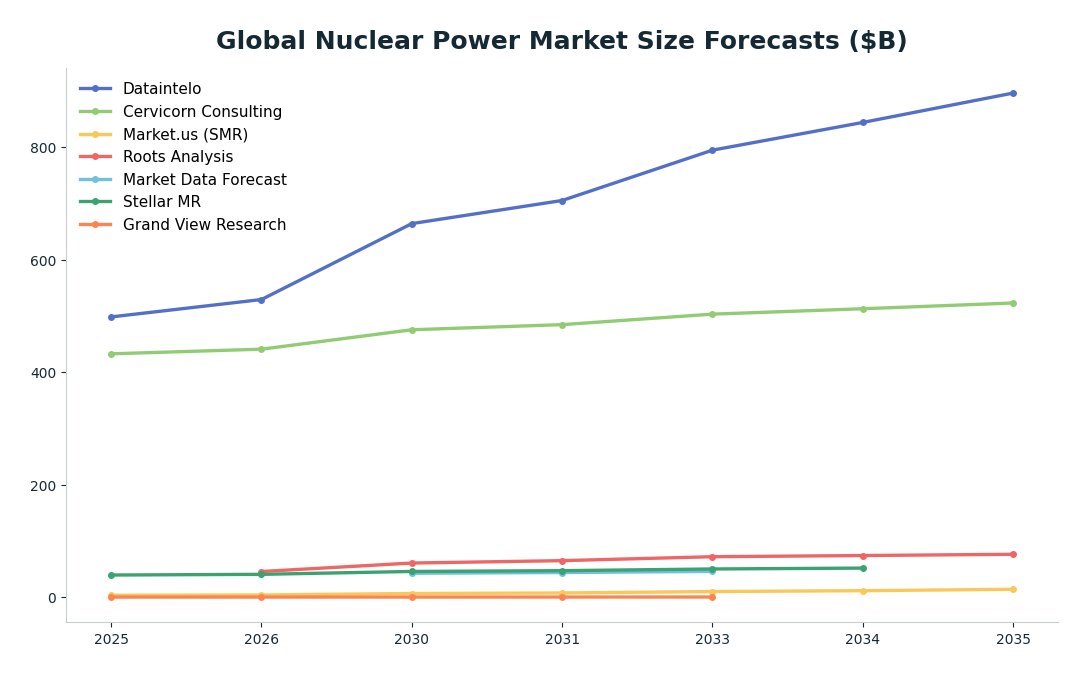Click the 2030 x-axis label
This screenshot has width=1088, height=676.
[x=411, y=639]
